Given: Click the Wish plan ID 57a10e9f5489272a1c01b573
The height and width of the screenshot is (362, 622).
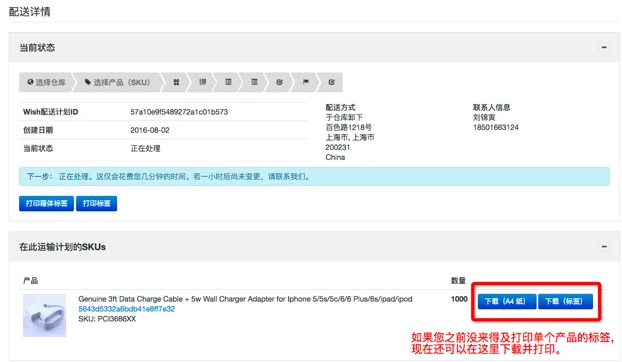Looking at the screenshot, I should point(179,112).
